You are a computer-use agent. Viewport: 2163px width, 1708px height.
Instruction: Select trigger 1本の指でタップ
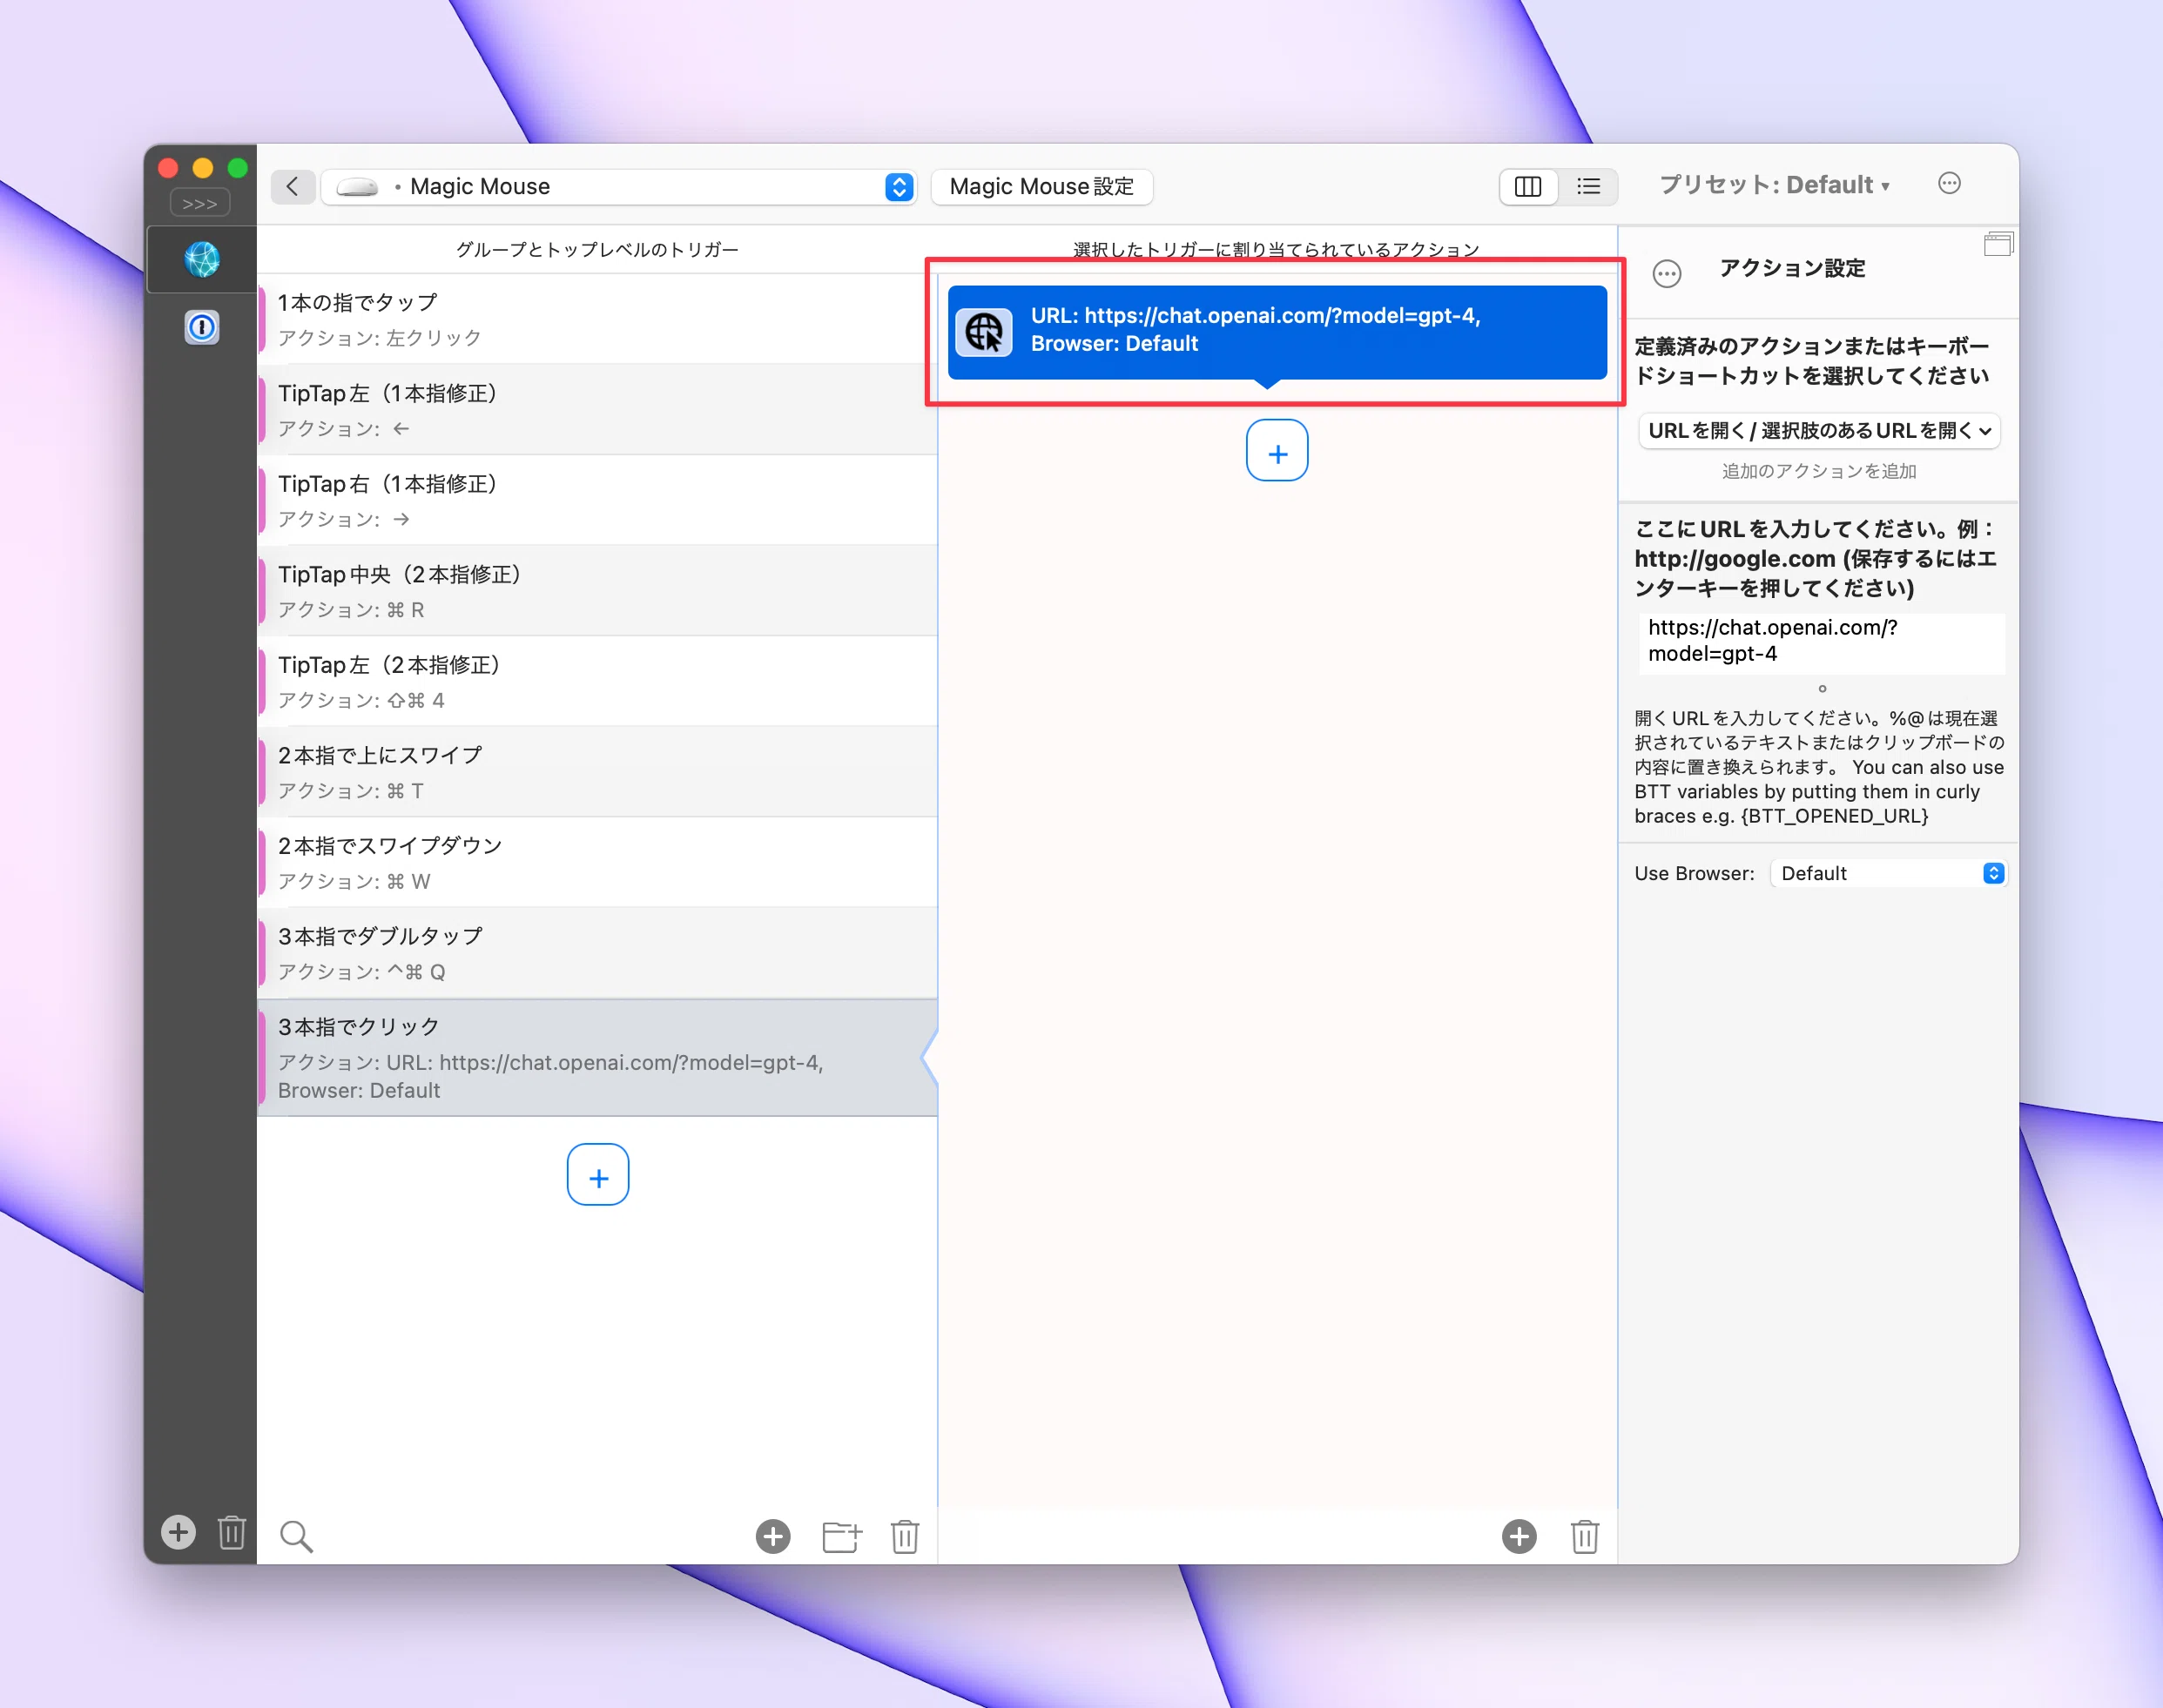click(597, 319)
